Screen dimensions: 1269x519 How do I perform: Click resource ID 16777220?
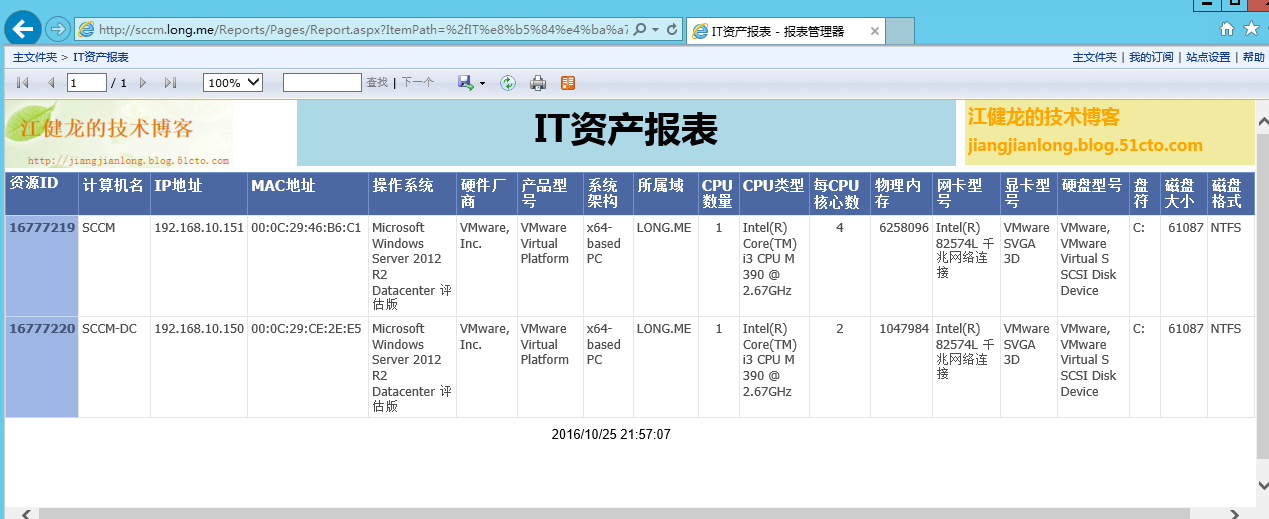(42, 328)
